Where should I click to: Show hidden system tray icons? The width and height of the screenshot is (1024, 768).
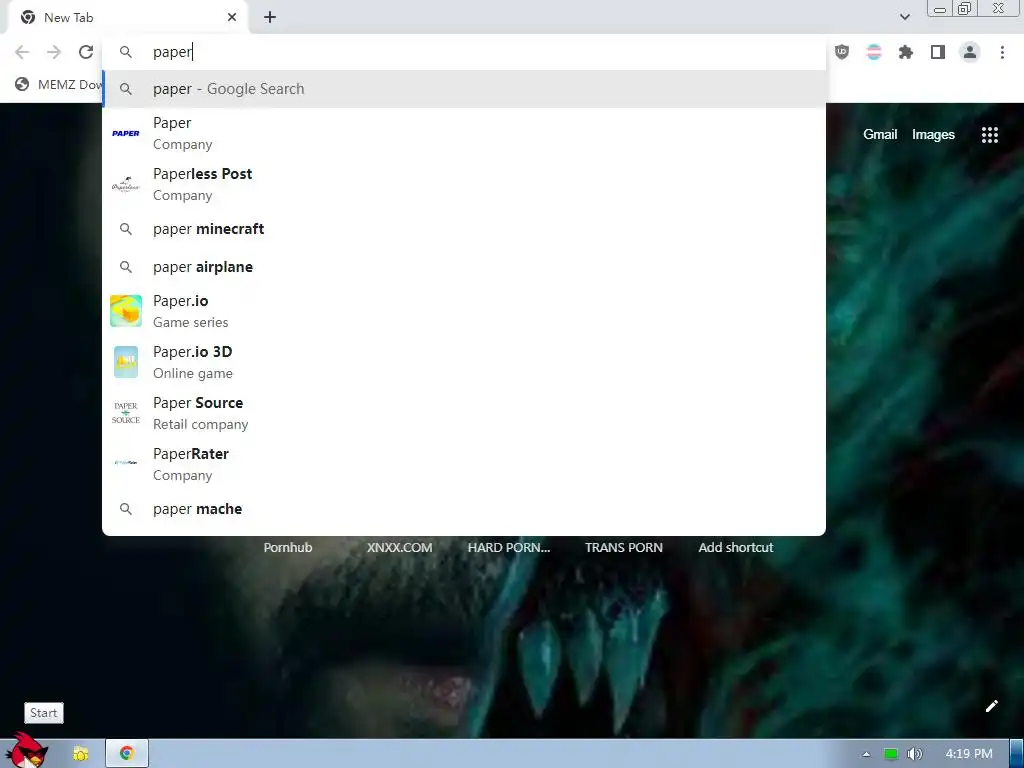point(867,754)
